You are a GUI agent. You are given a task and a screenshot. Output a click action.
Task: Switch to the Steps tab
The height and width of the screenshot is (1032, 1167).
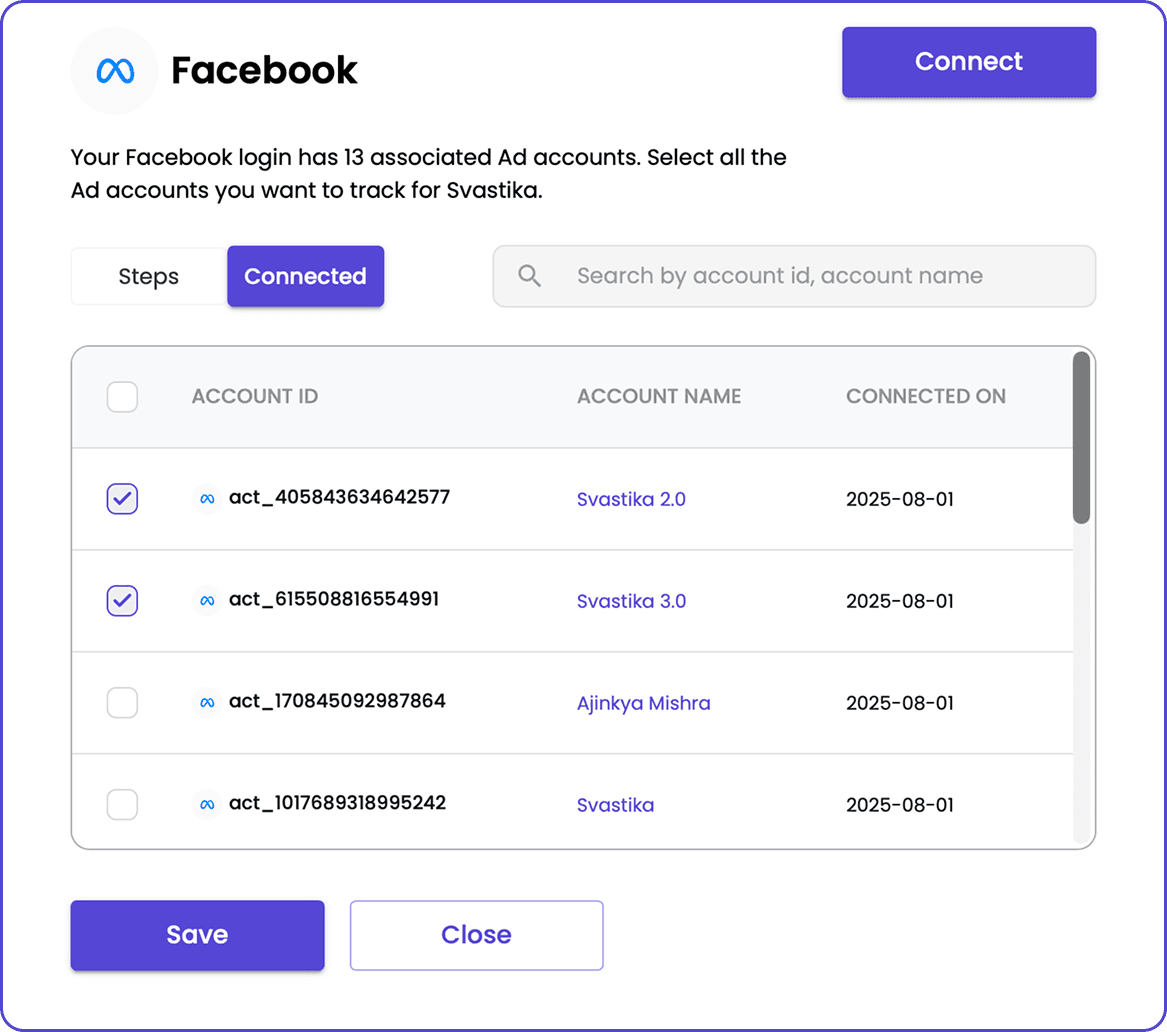(x=149, y=276)
